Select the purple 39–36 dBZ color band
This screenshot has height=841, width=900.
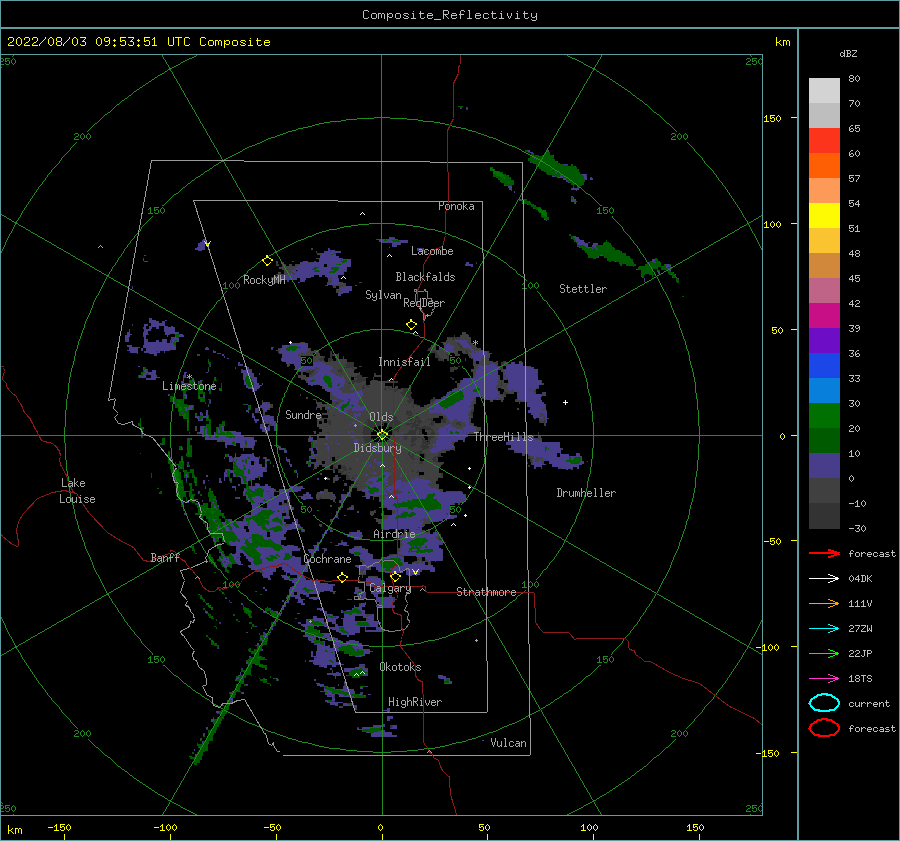[x=824, y=340]
